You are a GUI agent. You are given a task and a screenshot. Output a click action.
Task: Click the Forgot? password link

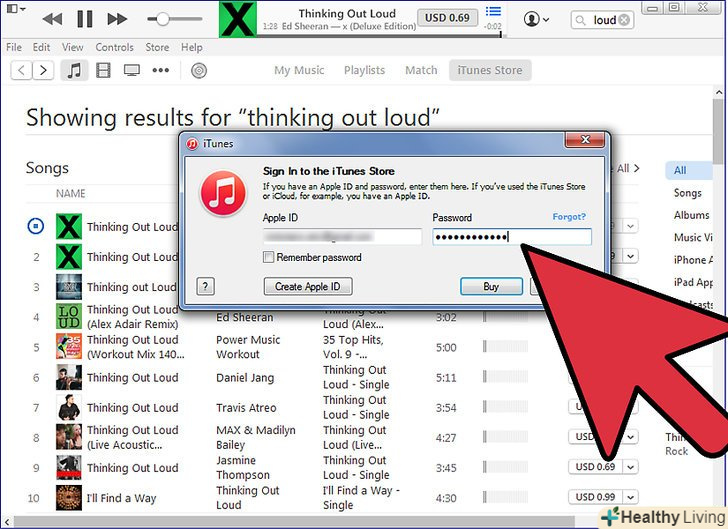tap(569, 217)
